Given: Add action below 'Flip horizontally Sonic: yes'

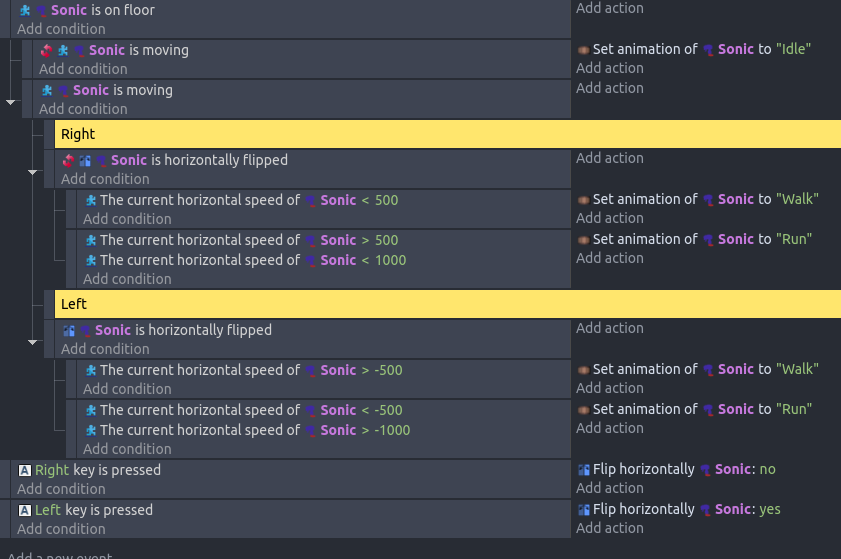Looking at the screenshot, I should click(610, 528).
